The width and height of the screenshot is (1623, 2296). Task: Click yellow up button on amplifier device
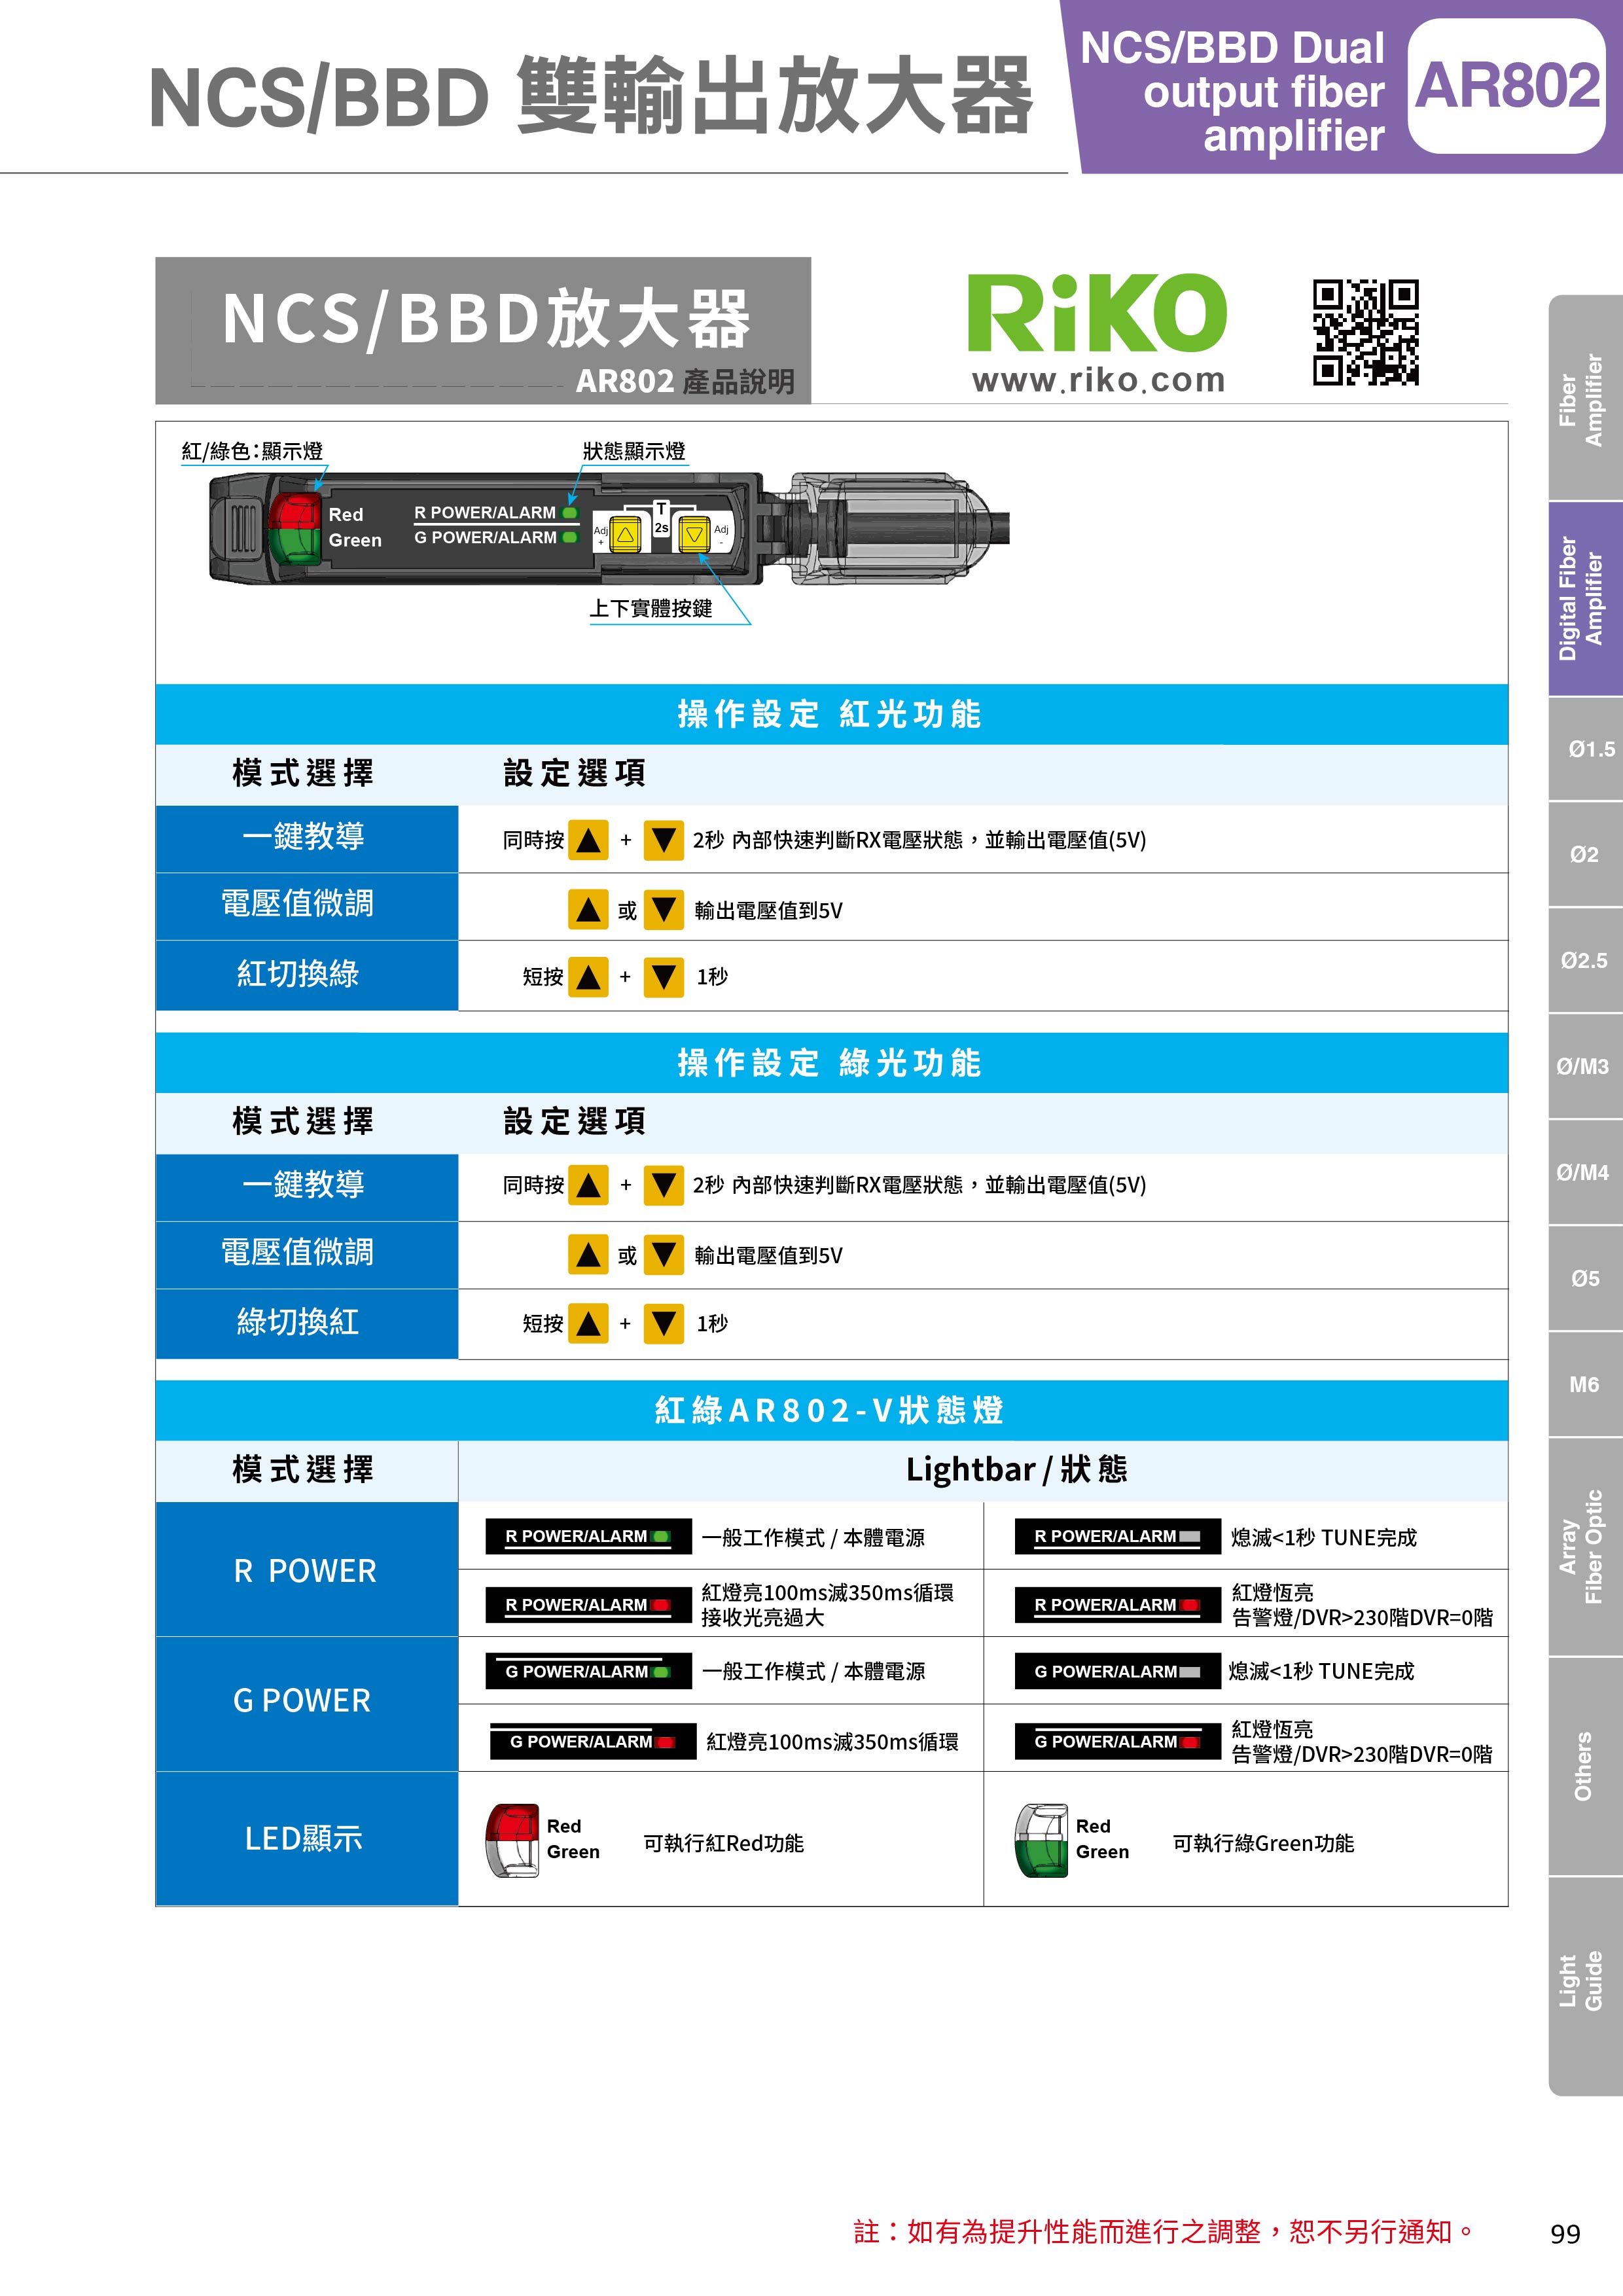point(625,534)
